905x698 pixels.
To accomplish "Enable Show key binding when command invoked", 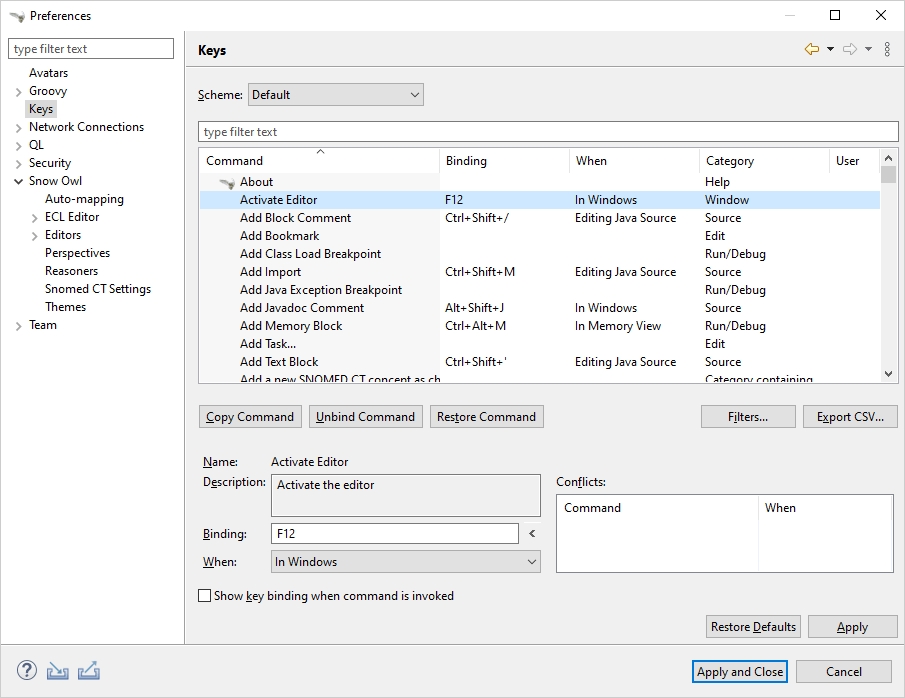I will (x=205, y=596).
